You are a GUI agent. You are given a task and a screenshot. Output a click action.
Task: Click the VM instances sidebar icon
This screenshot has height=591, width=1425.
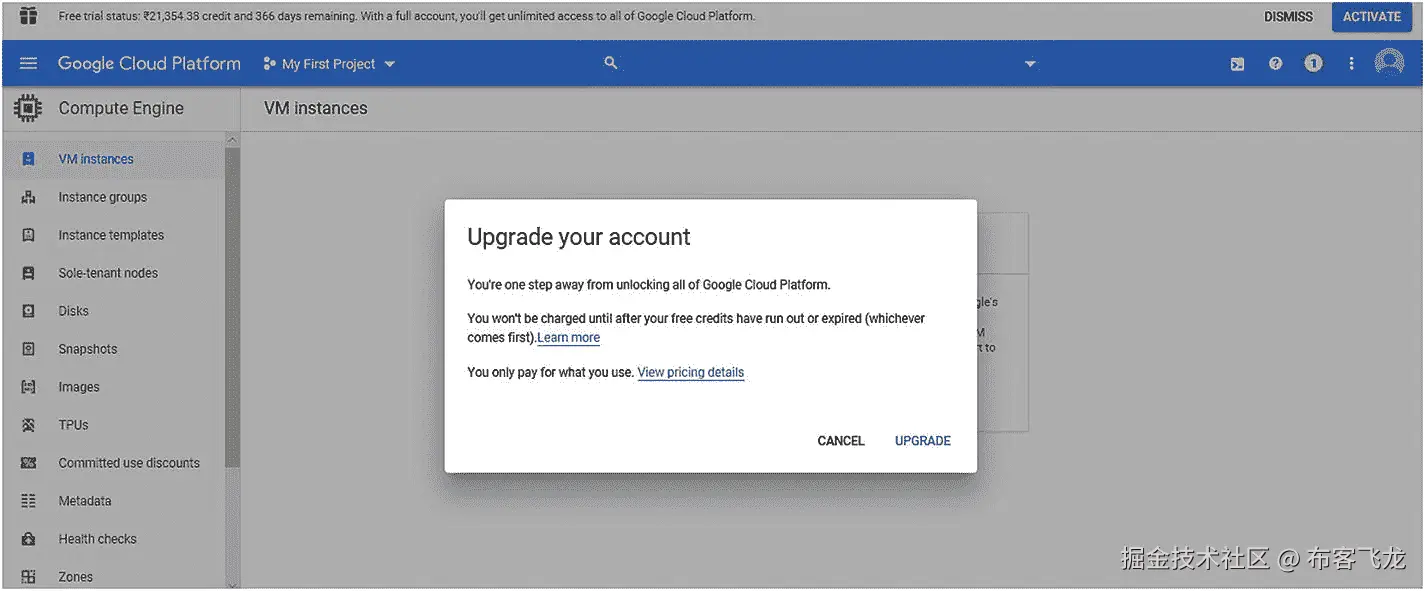pos(28,159)
